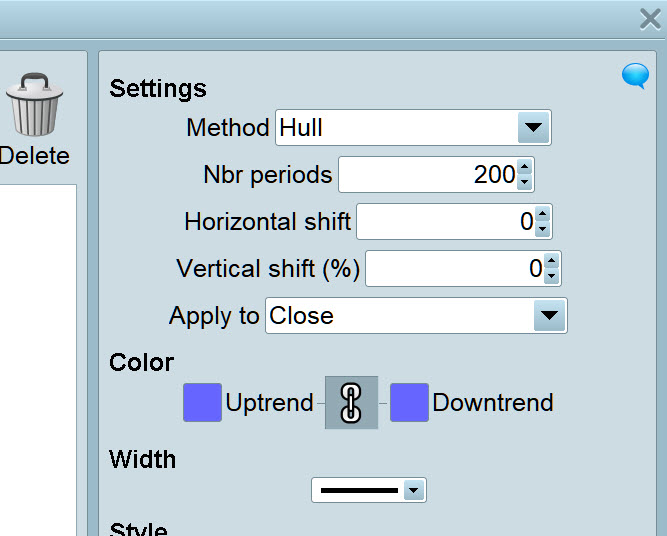The height and width of the screenshot is (536, 667).
Task: Decrease Horizontal shift with down arrow
Action: (542, 229)
